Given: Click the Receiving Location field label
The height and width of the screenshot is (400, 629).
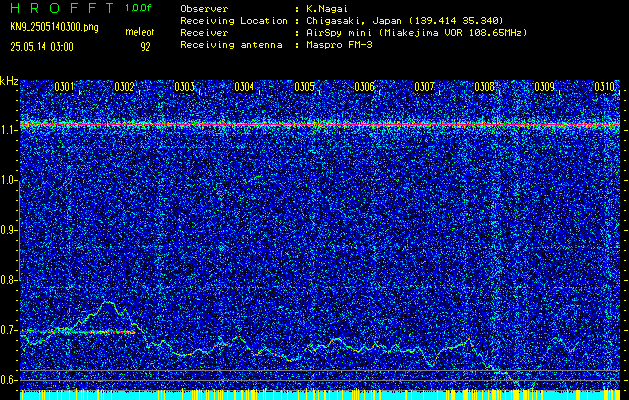Looking at the screenshot, I should 234,21.
